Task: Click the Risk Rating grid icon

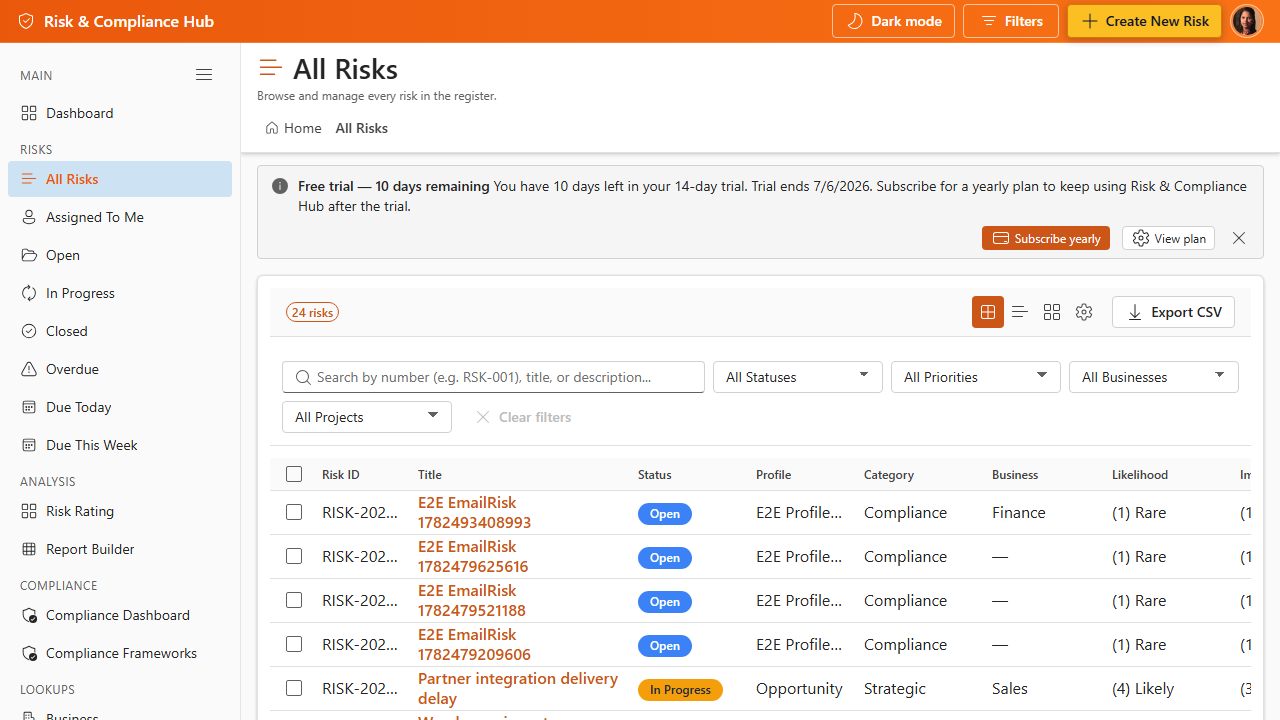Action: [29, 511]
